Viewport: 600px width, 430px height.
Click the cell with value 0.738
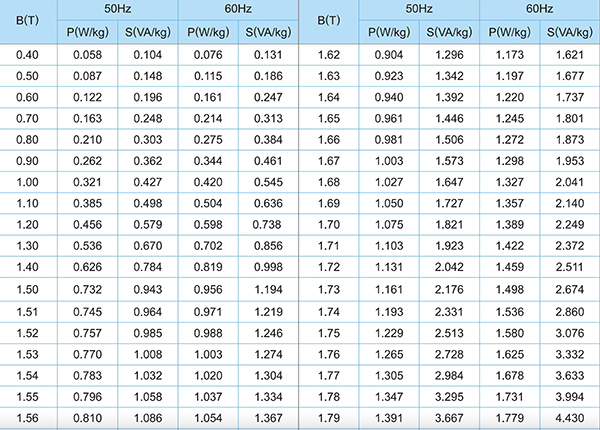[267, 225]
